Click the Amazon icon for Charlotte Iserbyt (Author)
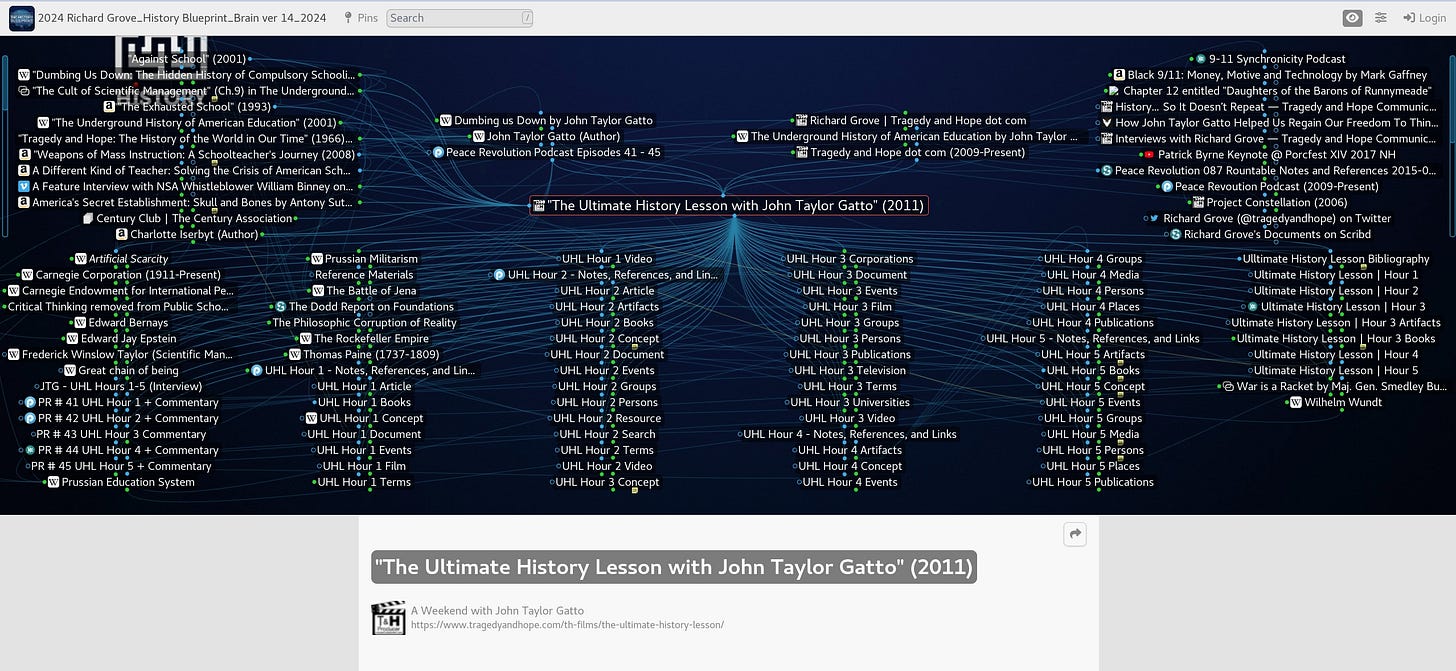This screenshot has width=1456, height=671. coord(122,234)
